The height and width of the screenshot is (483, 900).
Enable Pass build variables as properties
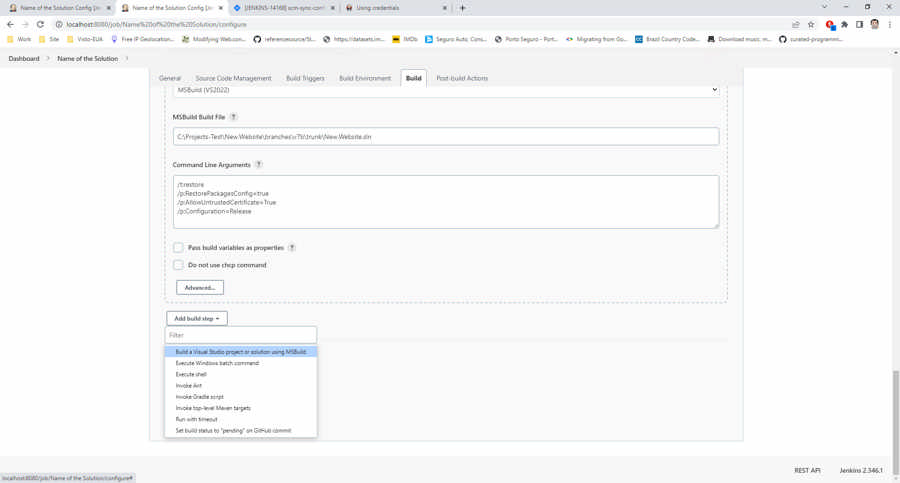point(178,248)
